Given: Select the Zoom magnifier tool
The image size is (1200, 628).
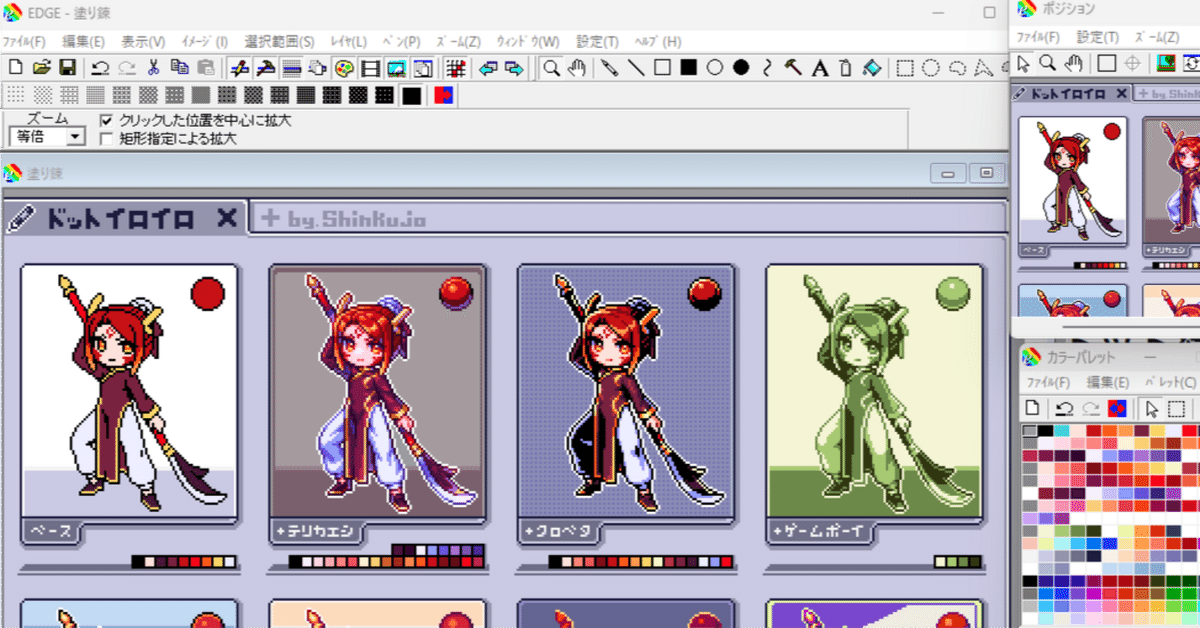Looking at the screenshot, I should pyautogui.click(x=552, y=68).
